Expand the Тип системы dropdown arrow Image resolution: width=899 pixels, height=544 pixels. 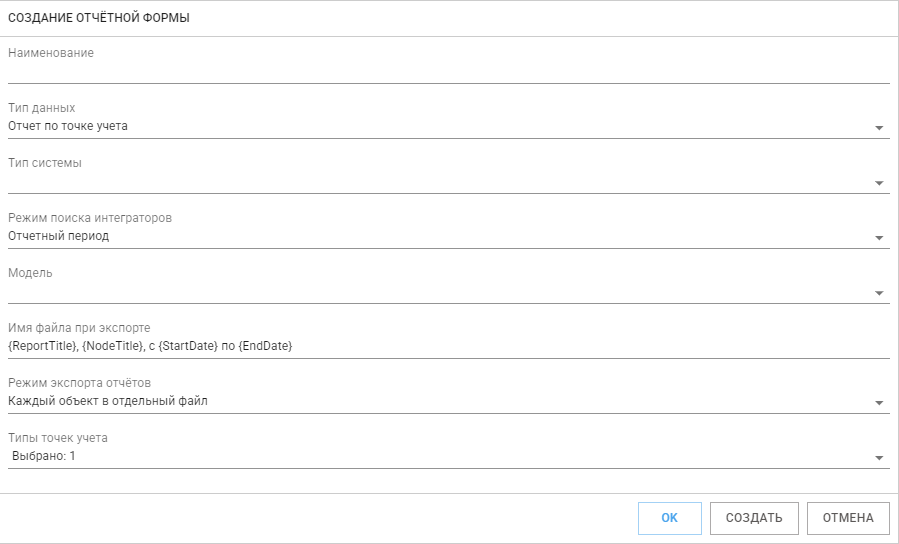point(879,183)
